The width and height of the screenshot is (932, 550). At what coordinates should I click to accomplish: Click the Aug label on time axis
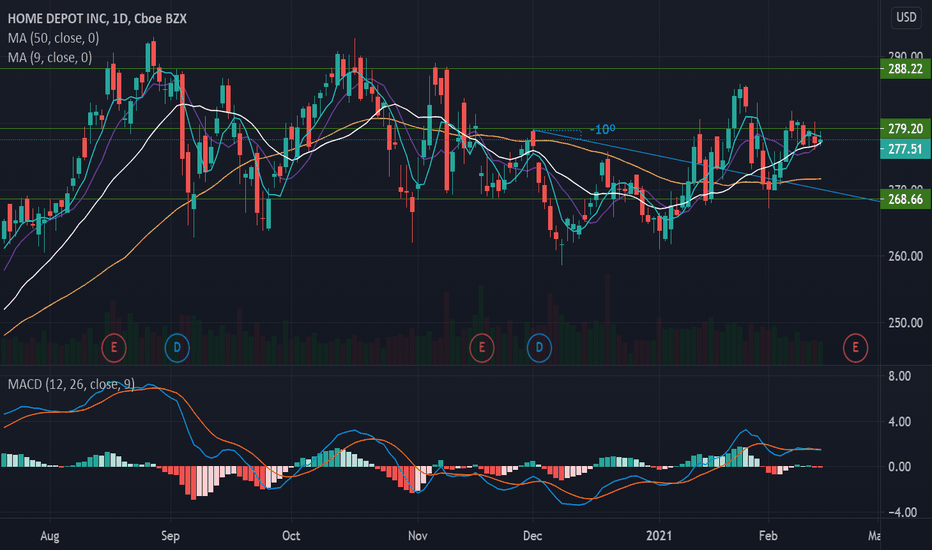click(x=49, y=536)
